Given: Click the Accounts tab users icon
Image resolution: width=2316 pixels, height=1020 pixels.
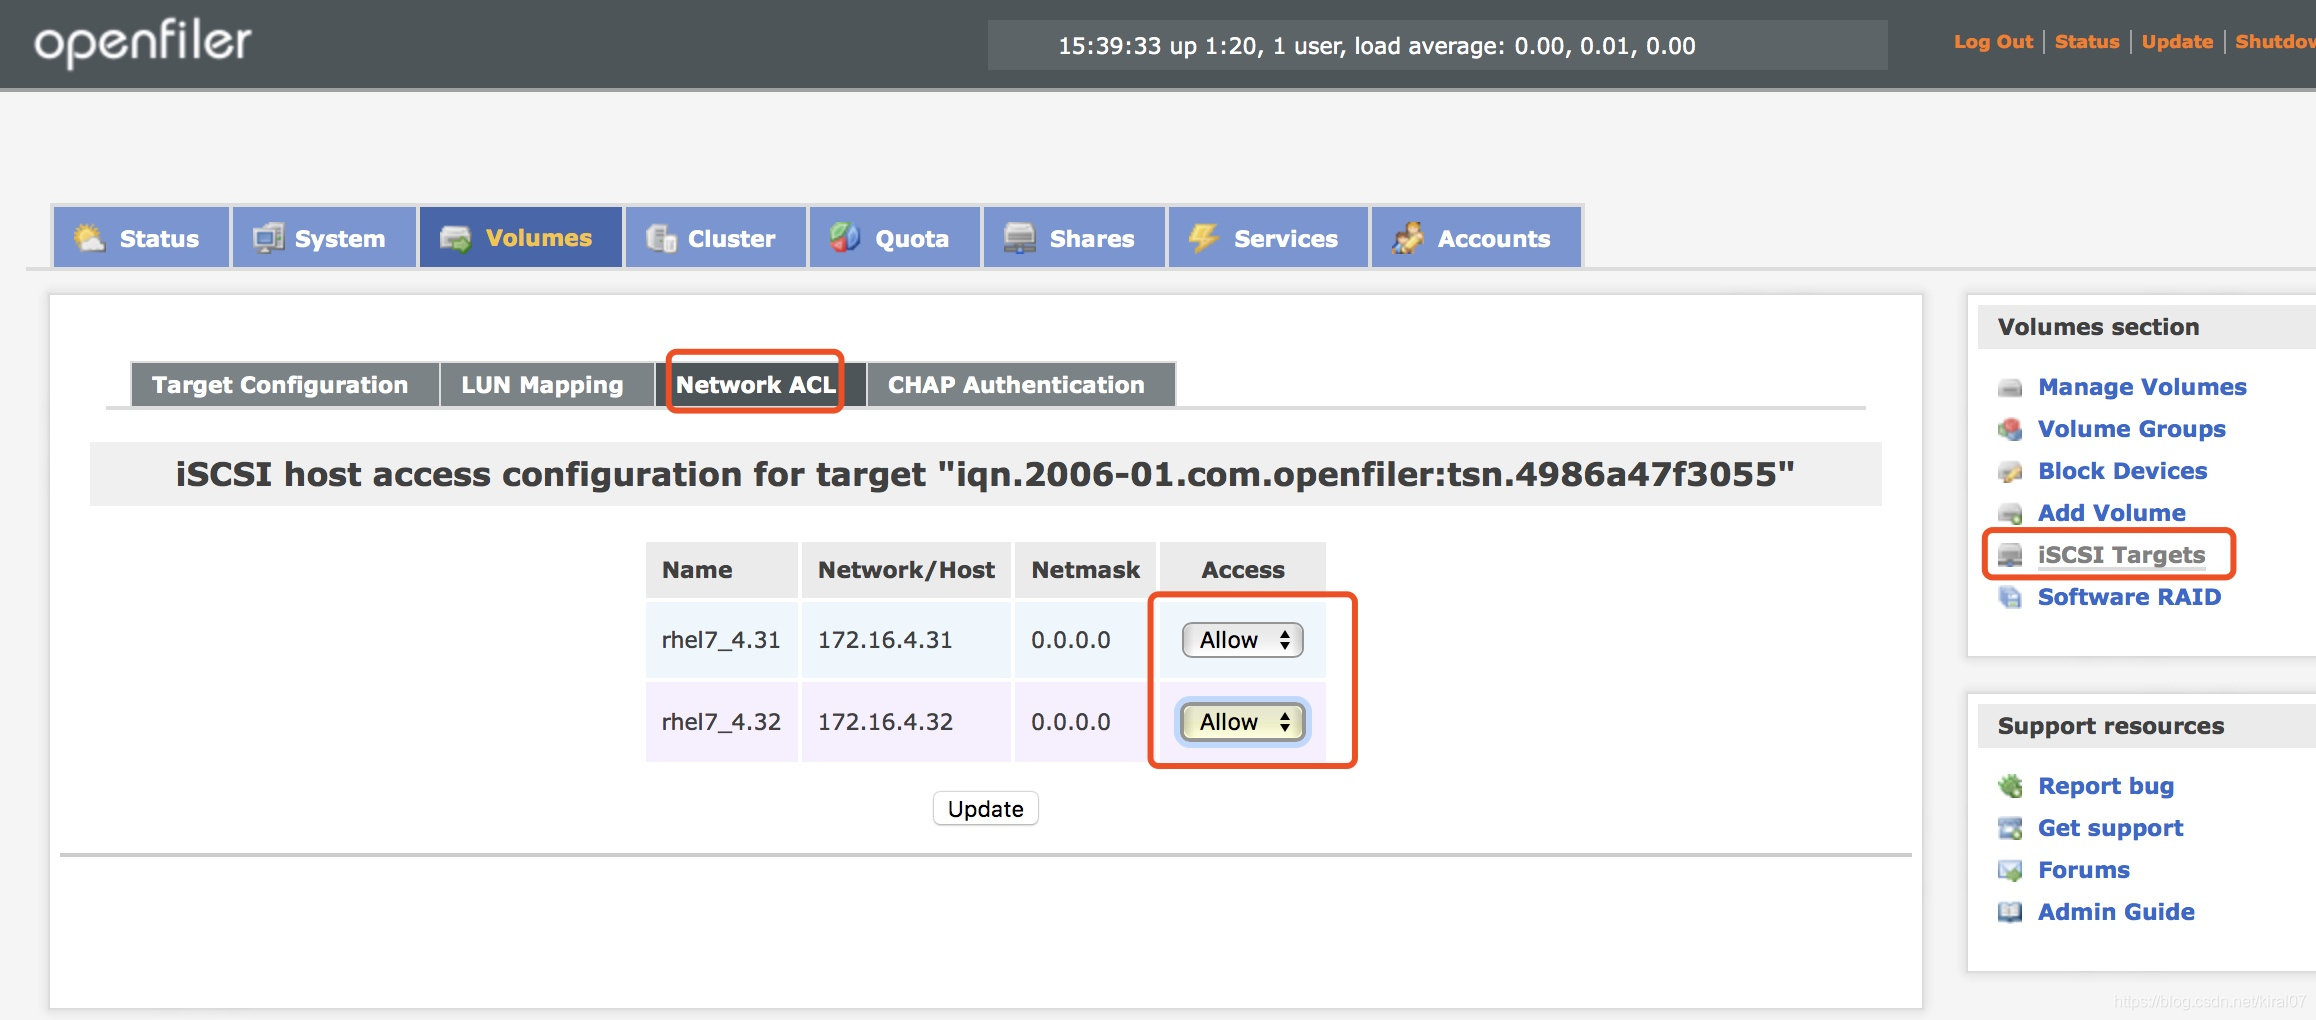Looking at the screenshot, I should (1408, 238).
